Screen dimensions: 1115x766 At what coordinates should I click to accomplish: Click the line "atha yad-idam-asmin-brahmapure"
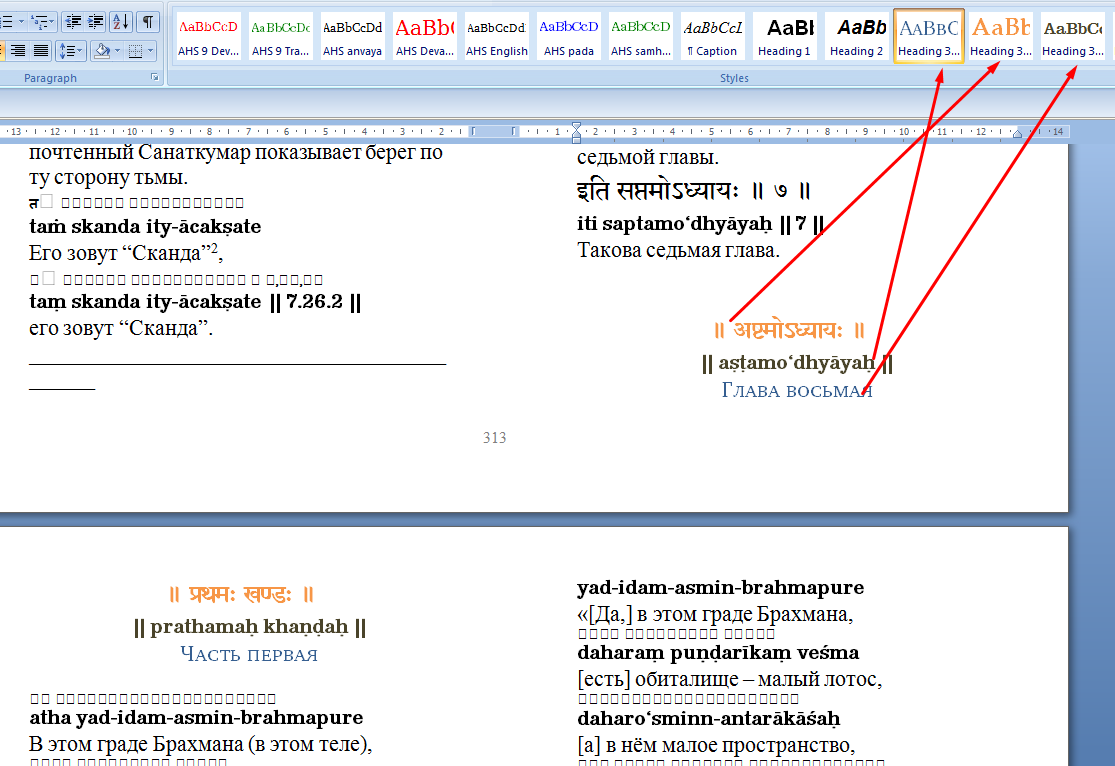[x=196, y=718]
